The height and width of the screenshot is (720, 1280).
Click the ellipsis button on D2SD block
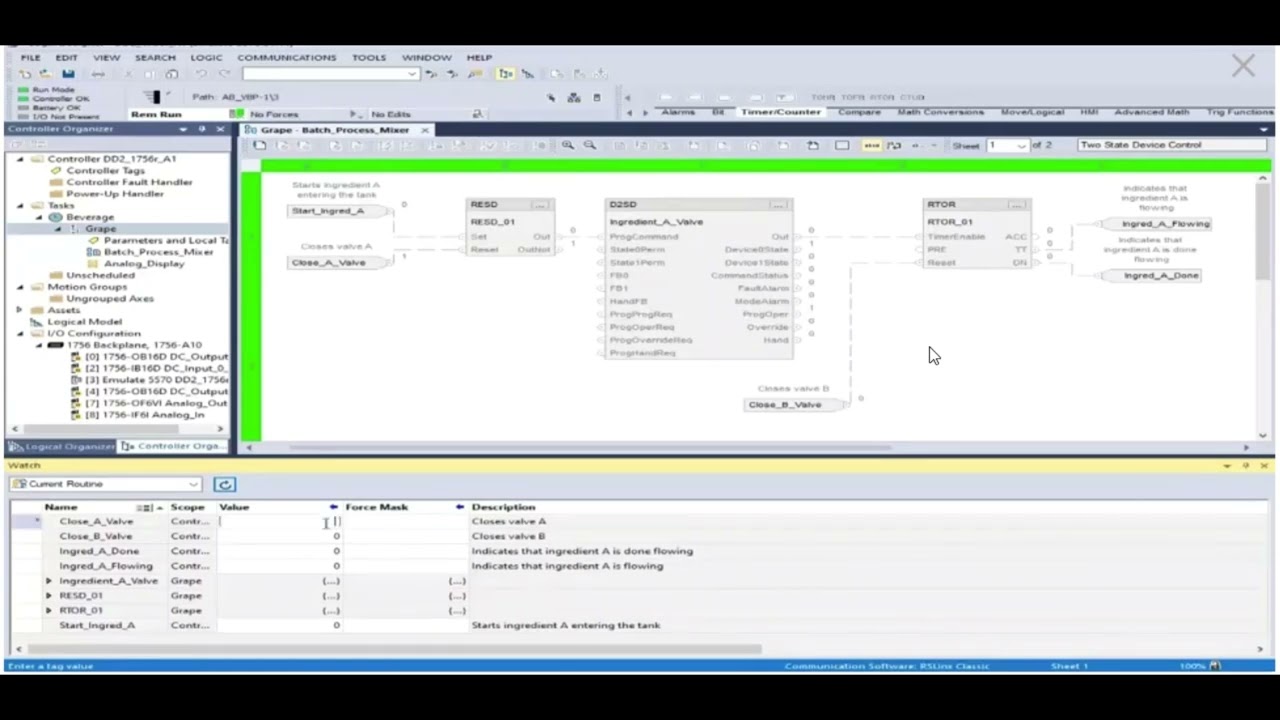pos(777,205)
